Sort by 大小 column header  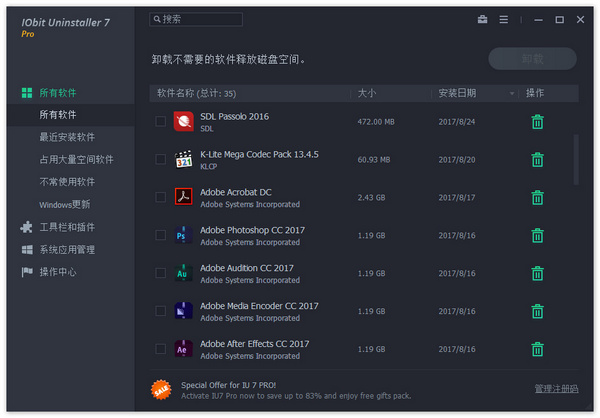[x=367, y=93]
